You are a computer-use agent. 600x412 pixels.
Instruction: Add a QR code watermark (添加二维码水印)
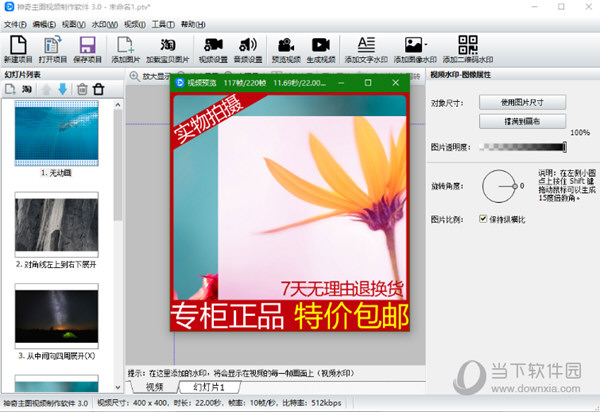[468, 49]
